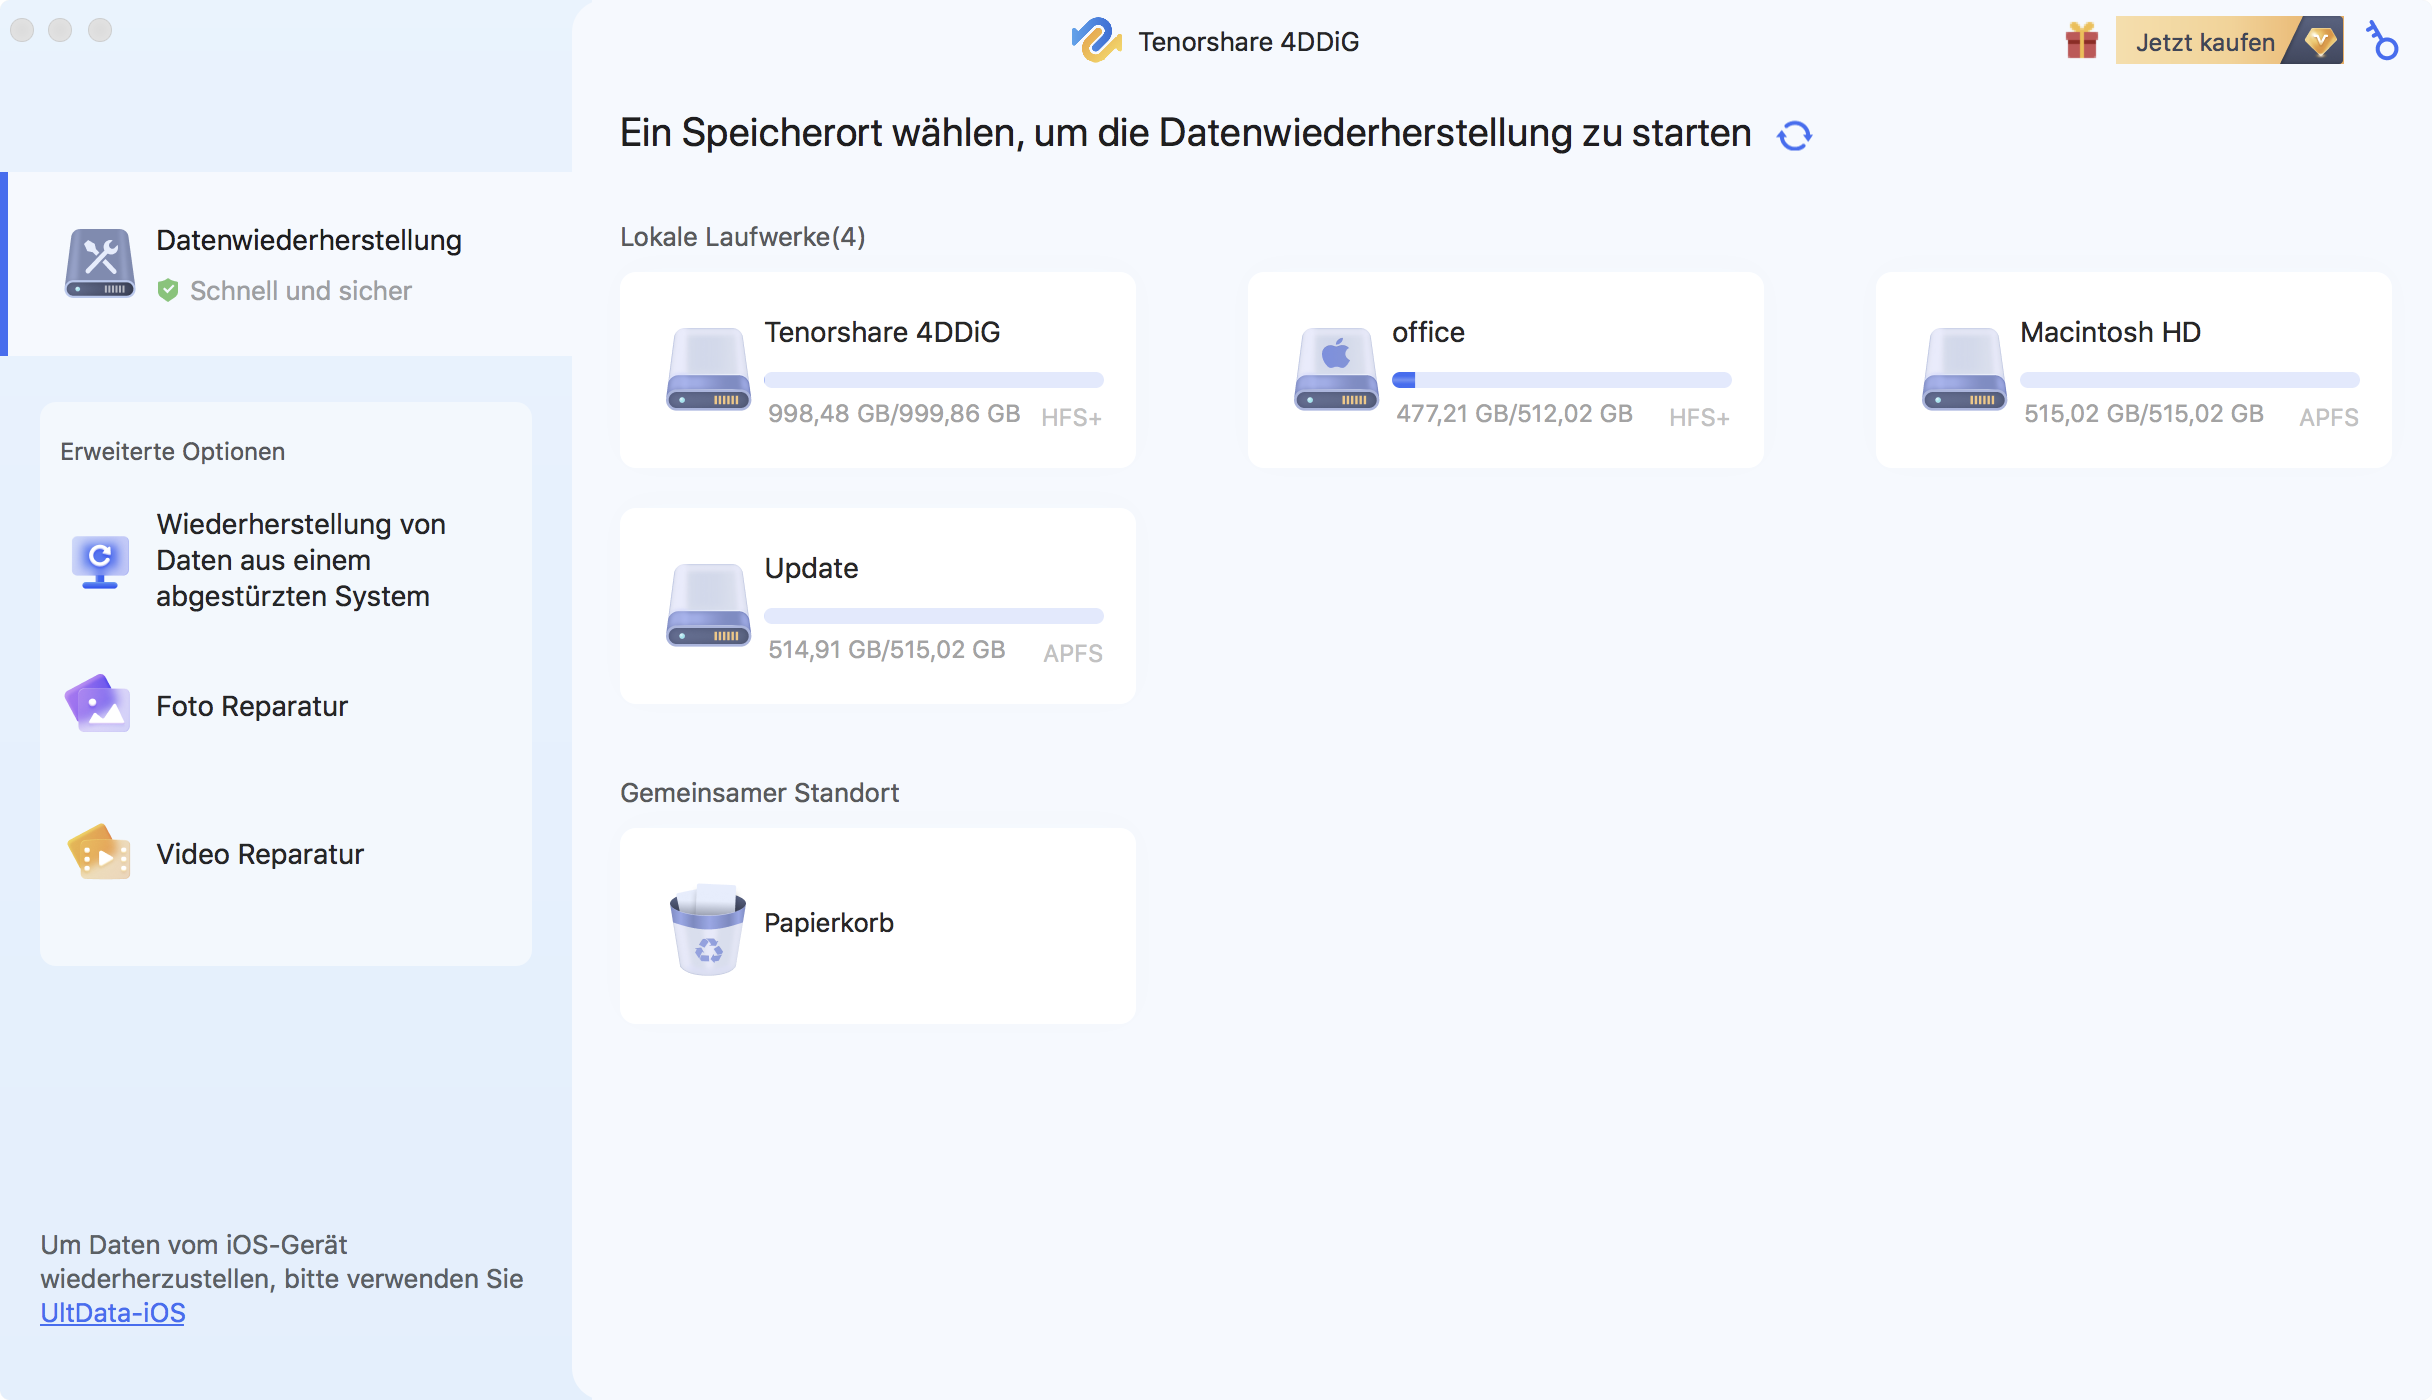The width and height of the screenshot is (2432, 1400).
Task: Click the office drive usage bar
Action: (1562, 380)
